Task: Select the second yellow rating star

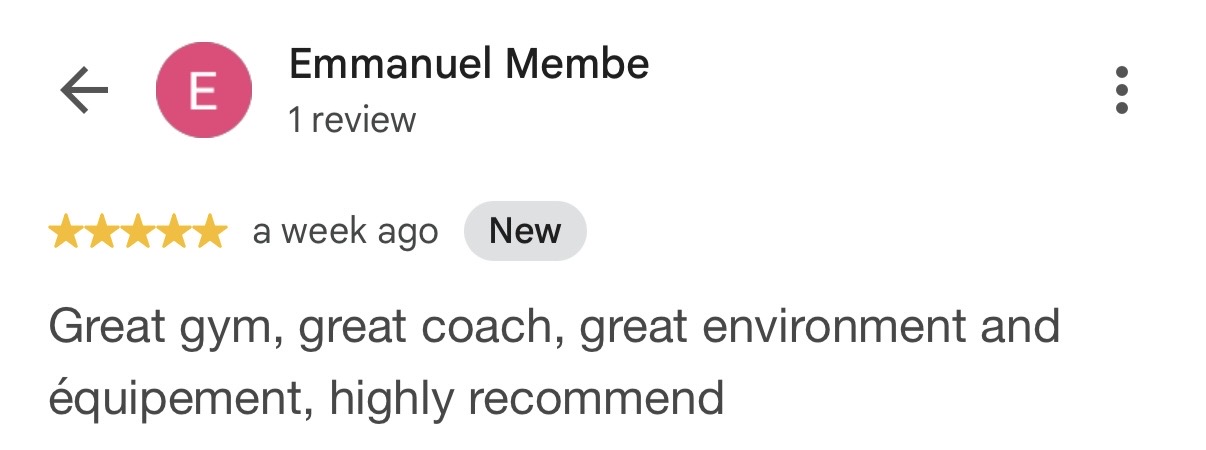Action: pos(101,232)
